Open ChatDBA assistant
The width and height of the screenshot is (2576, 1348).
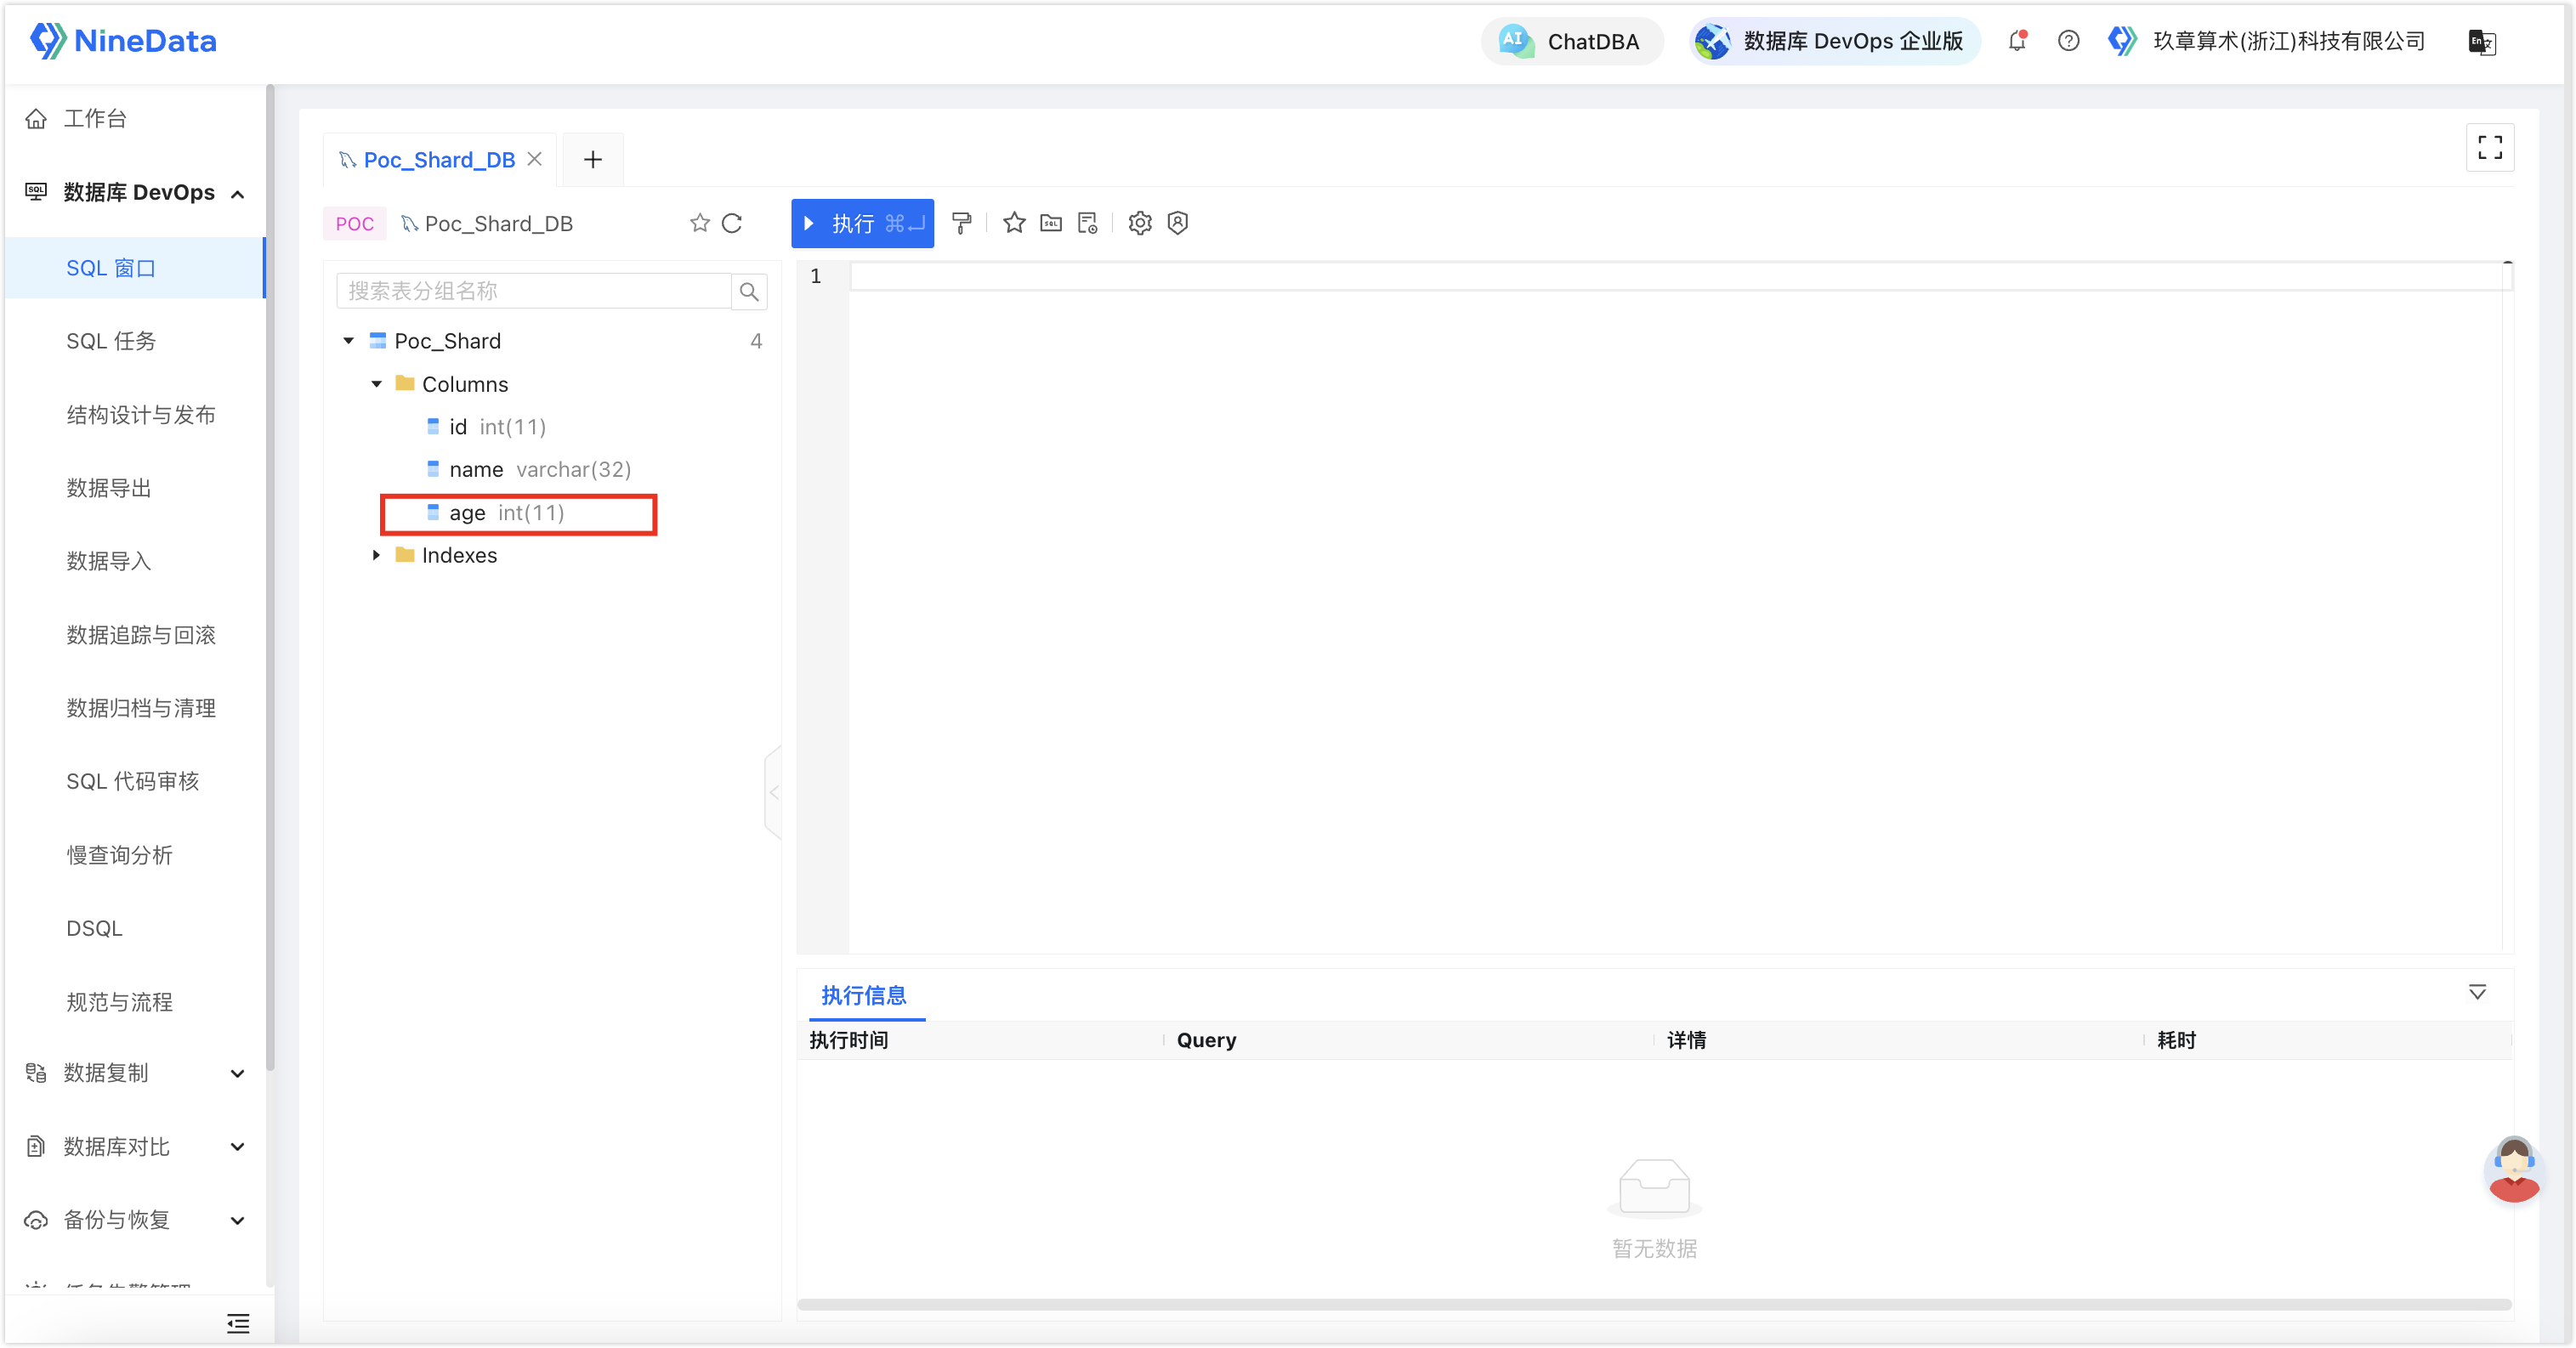point(1571,41)
